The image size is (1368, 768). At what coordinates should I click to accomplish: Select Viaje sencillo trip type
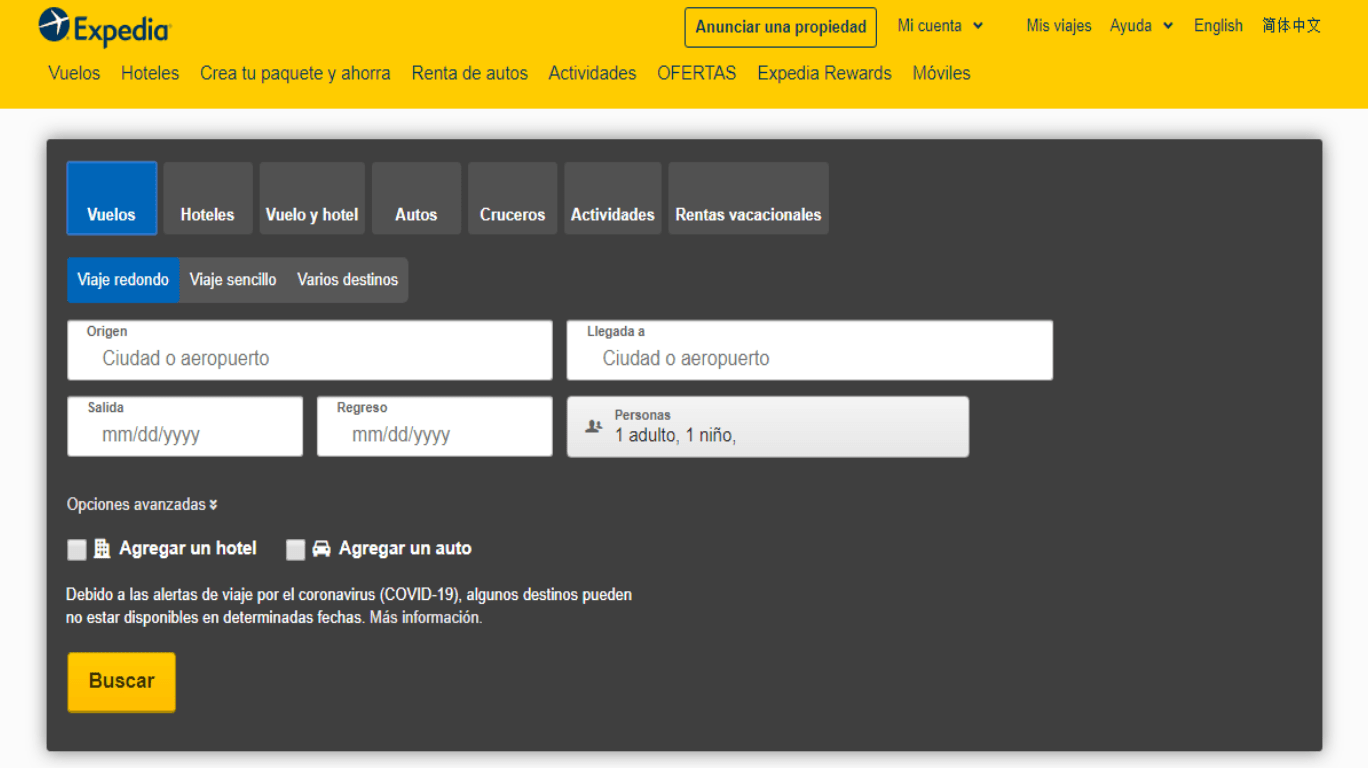(233, 280)
